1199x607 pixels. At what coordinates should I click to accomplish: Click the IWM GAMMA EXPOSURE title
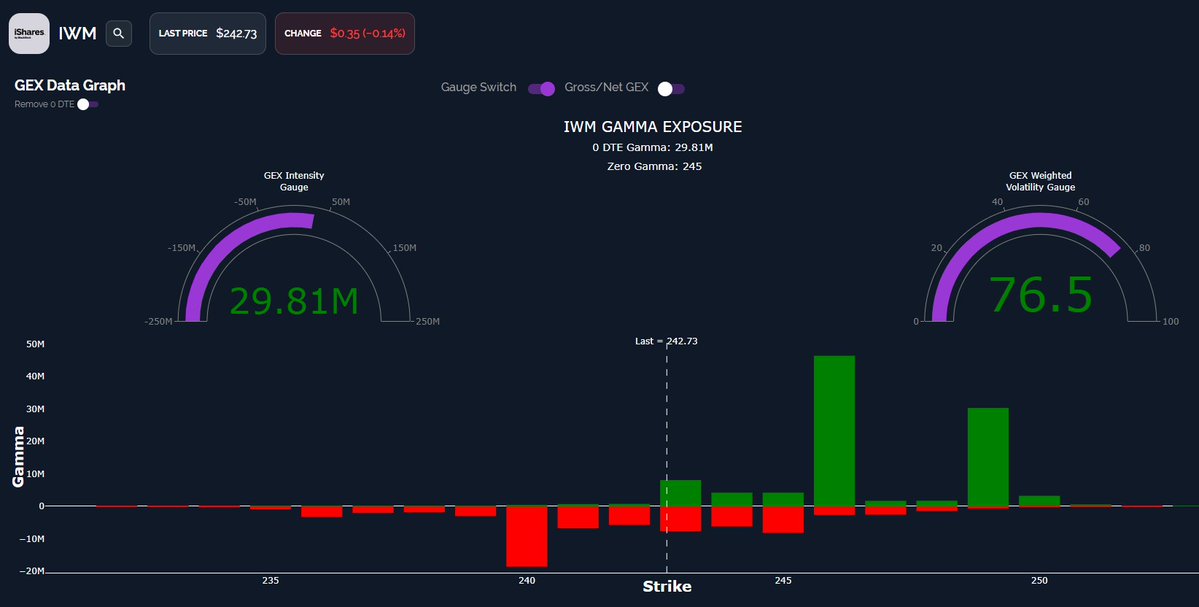tap(652, 127)
